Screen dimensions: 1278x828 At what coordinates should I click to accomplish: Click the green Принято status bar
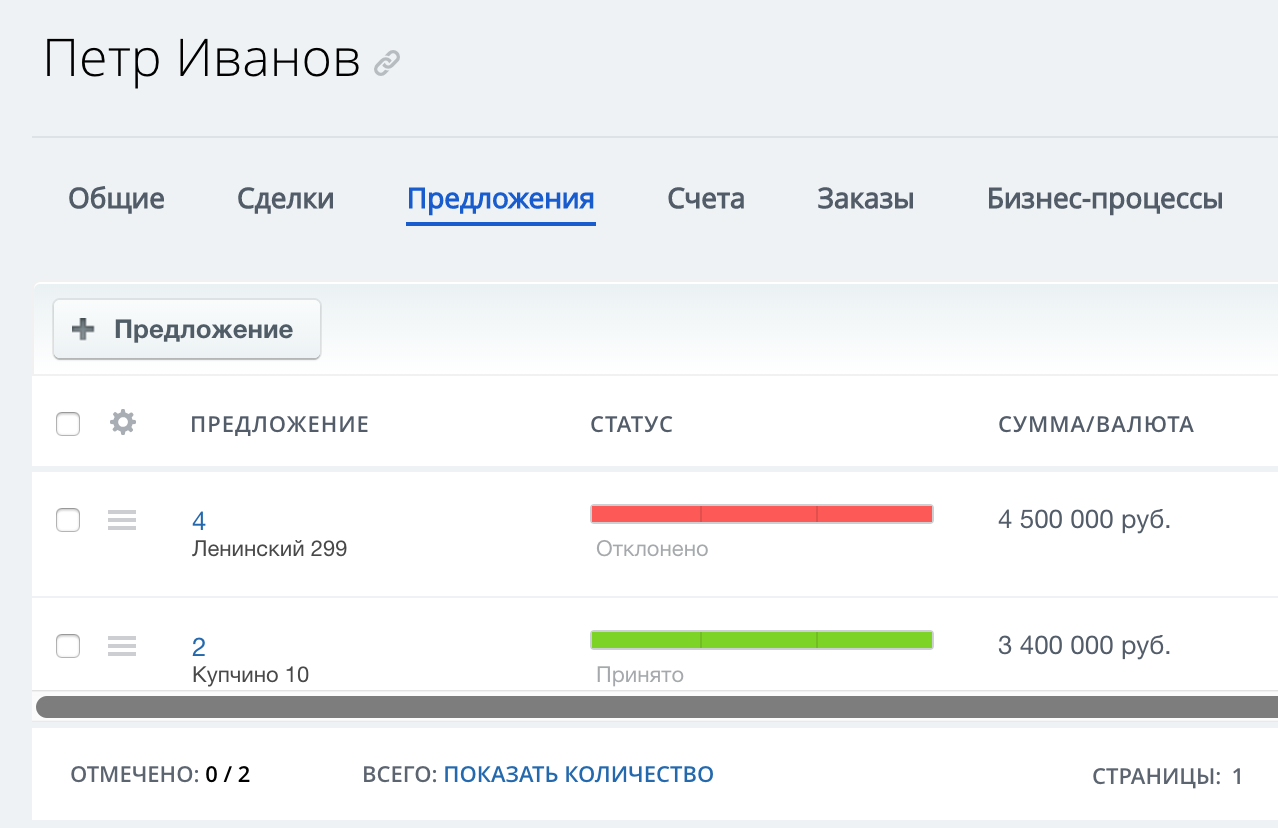(761, 640)
